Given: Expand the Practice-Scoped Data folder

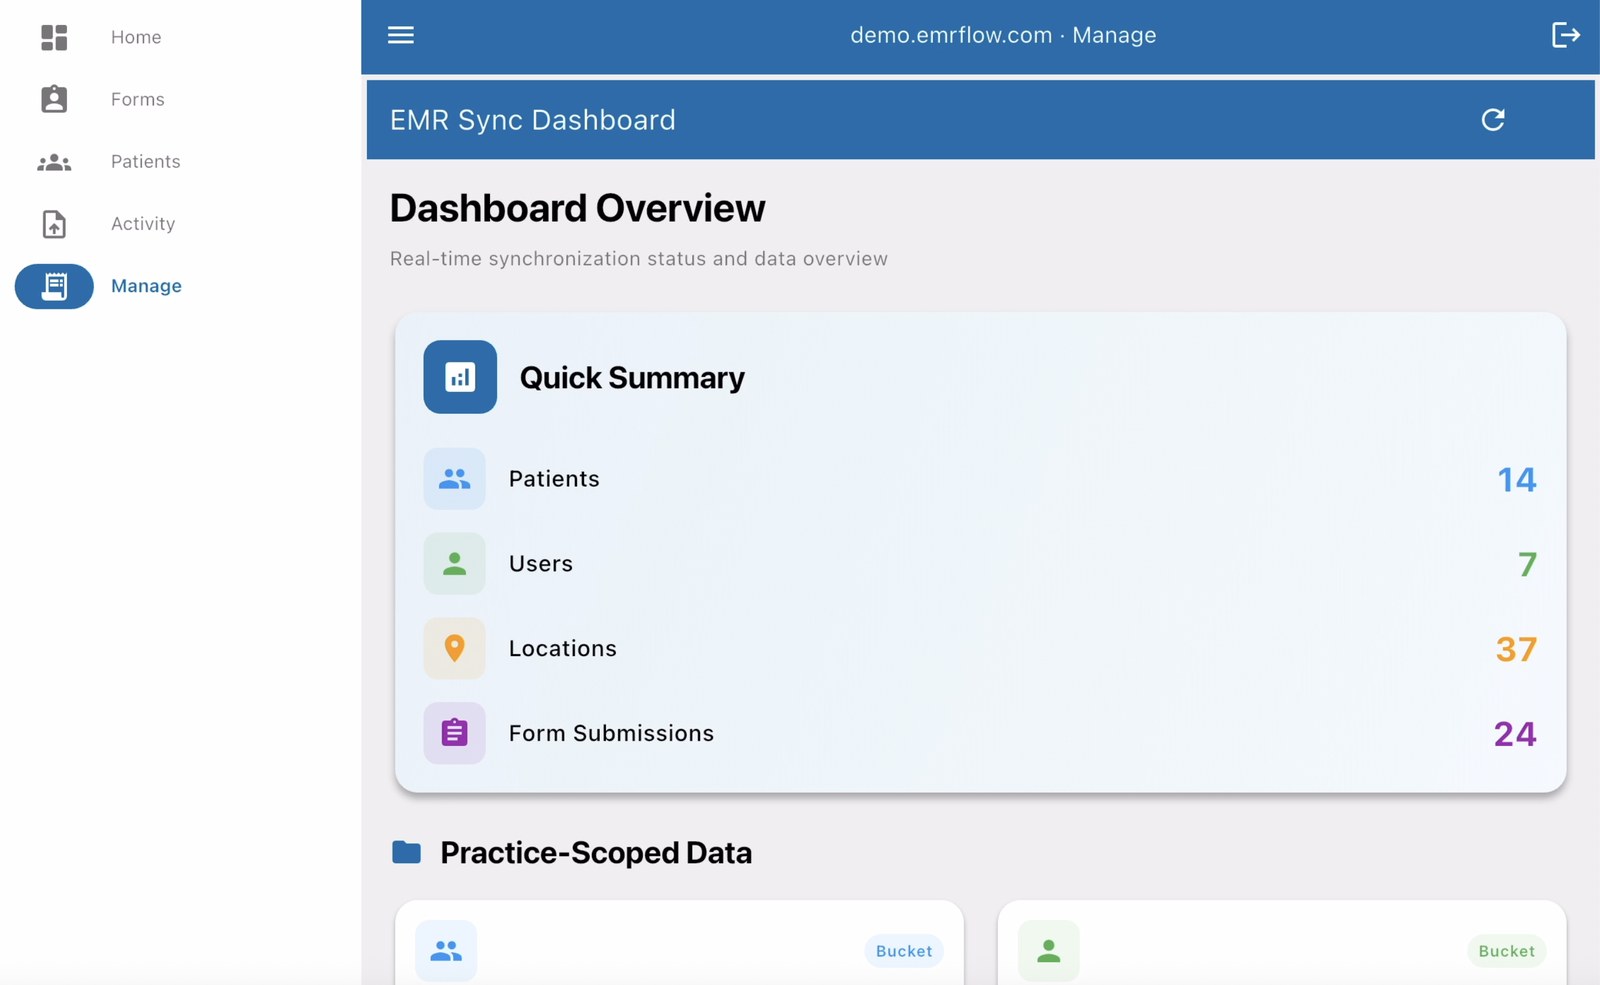Looking at the screenshot, I should (x=406, y=852).
